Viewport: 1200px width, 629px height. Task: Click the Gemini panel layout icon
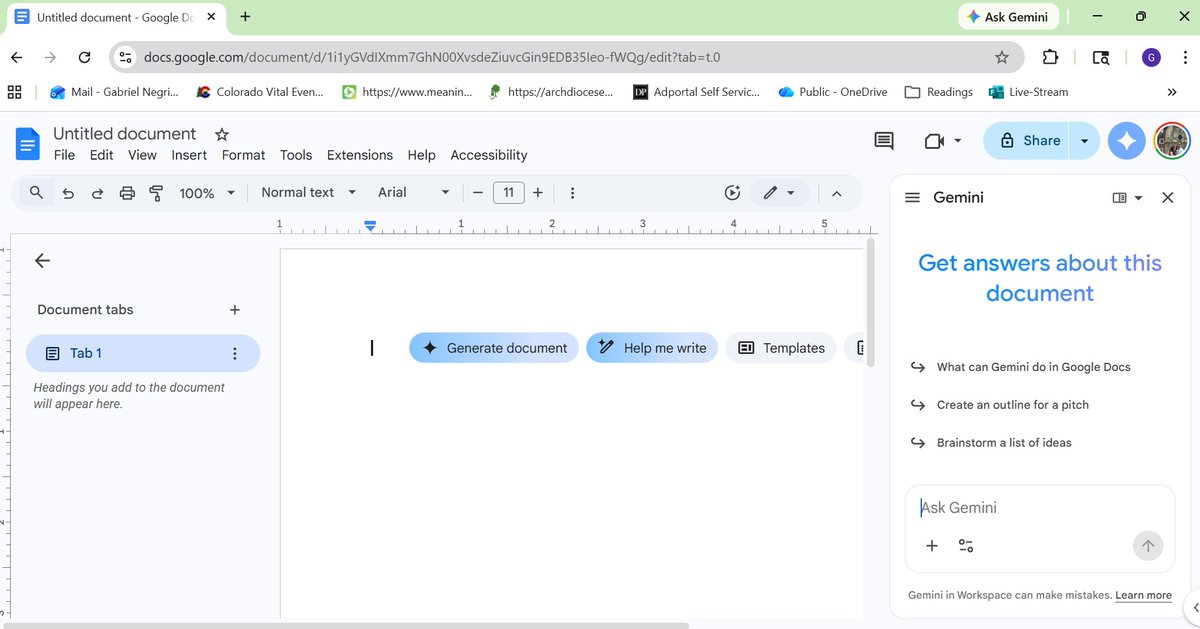coord(1120,198)
